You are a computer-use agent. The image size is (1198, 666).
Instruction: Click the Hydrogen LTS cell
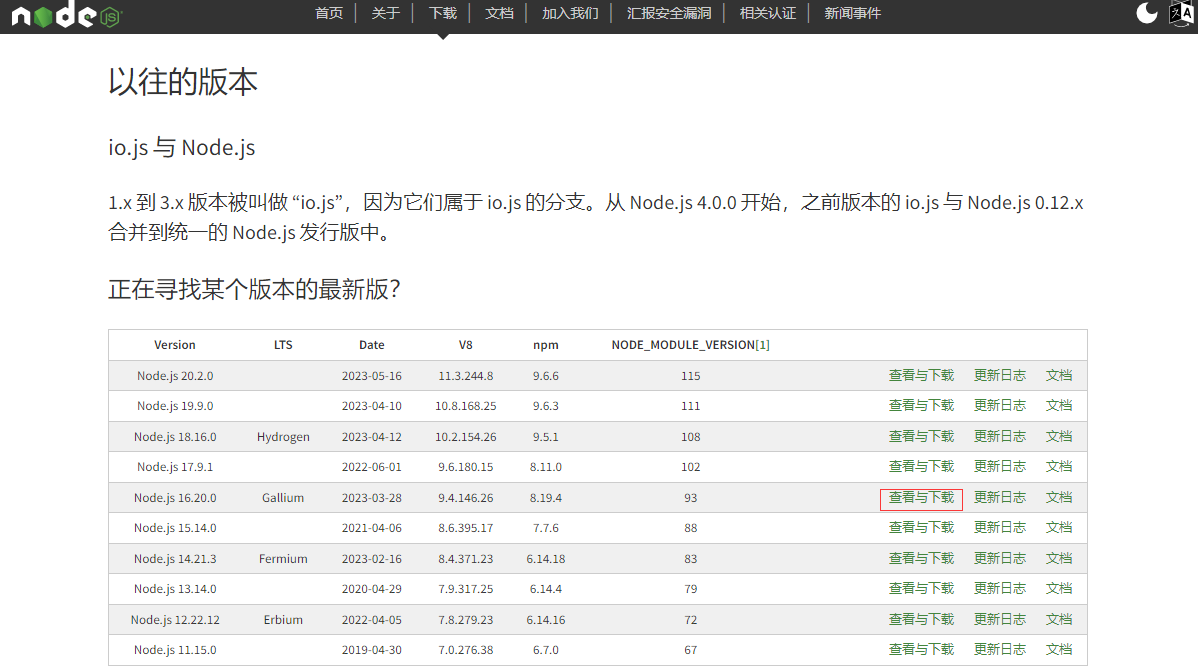point(283,437)
